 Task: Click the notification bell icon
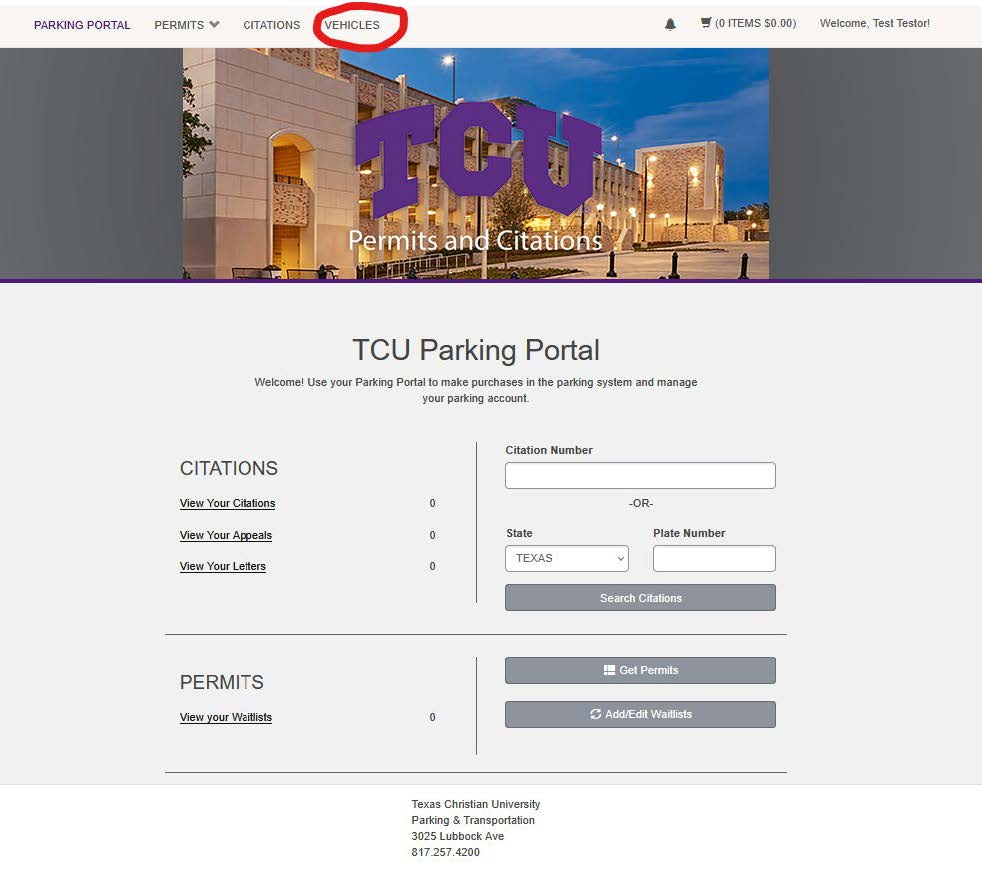670,24
